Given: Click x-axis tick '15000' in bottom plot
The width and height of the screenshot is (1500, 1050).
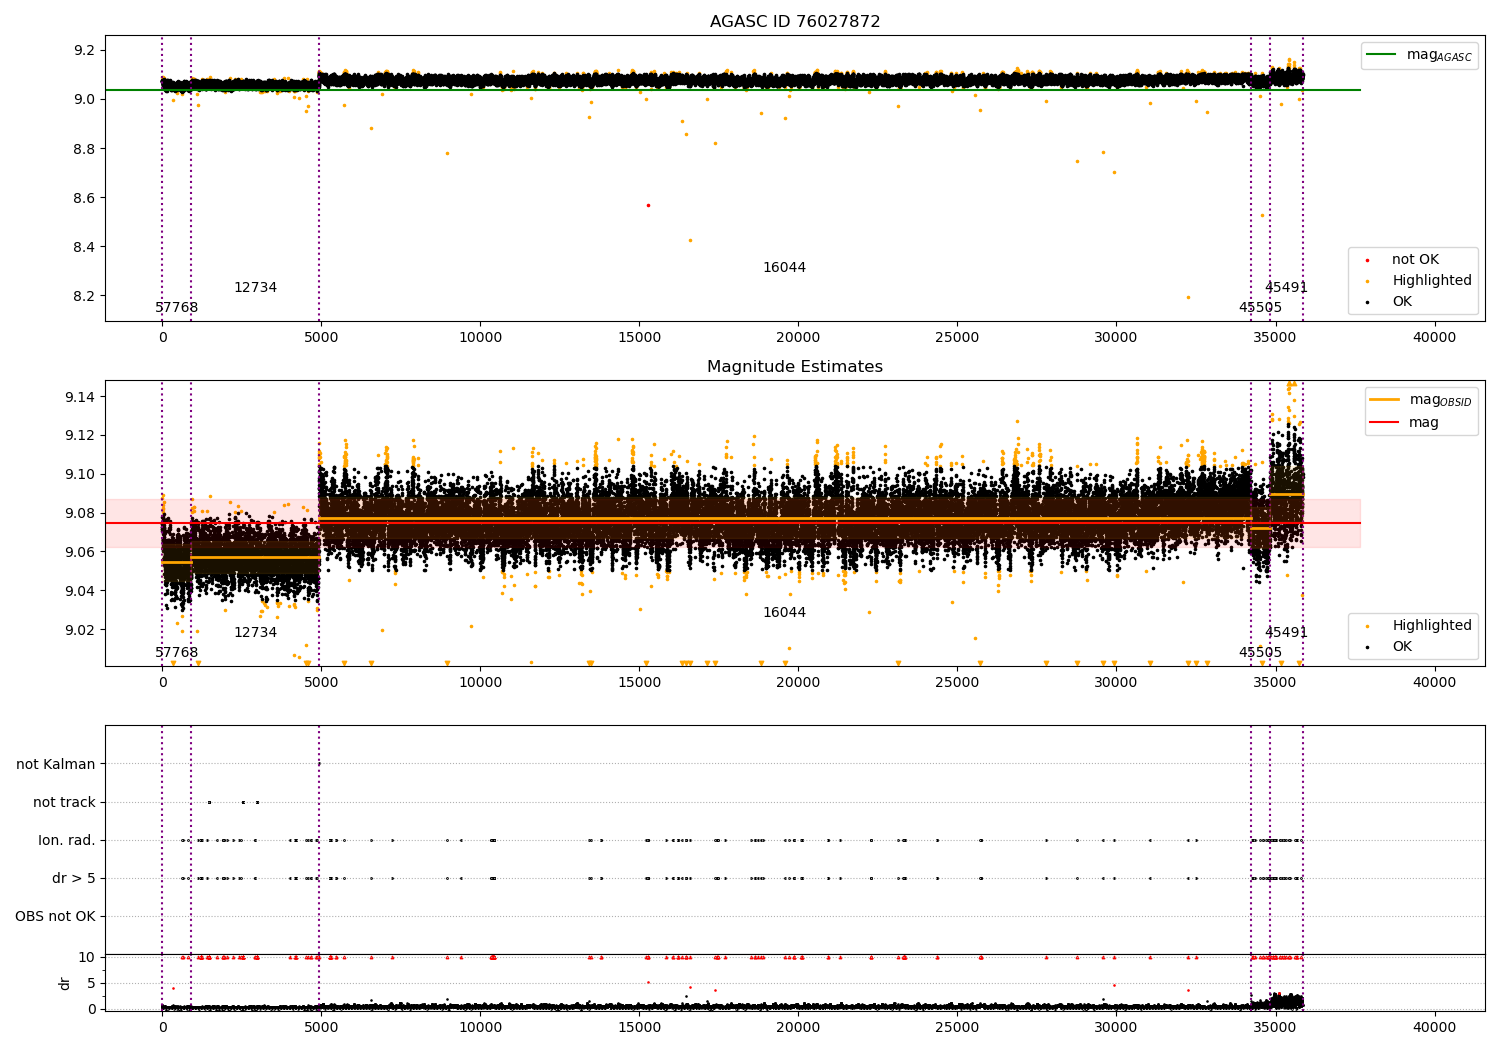Looking at the screenshot, I should pos(639,1027).
